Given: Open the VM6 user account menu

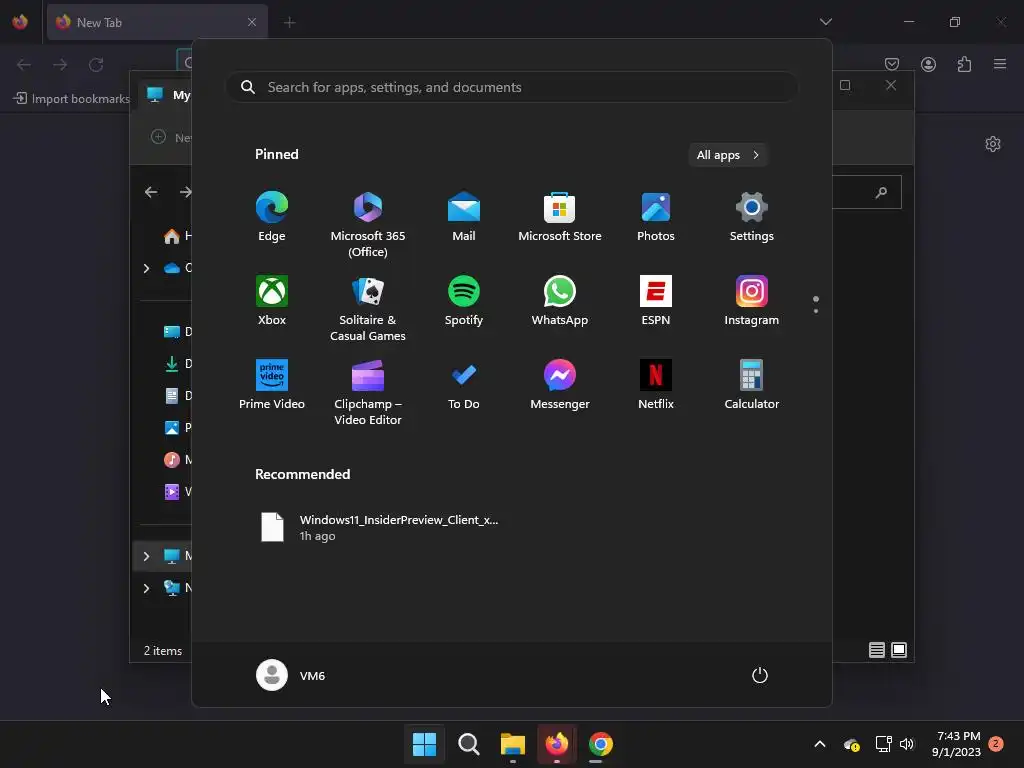Looking at the screenshot, I should tap(291, 675).
